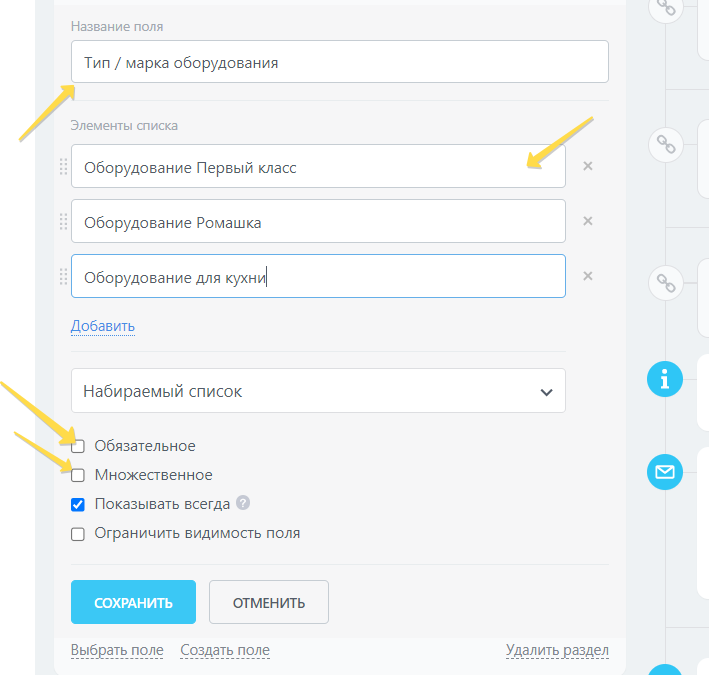This screenshot has height=675, width=709.
Task: Click drag handle beside "Оборудование Ромашка"
Action: tap(64, 222)
